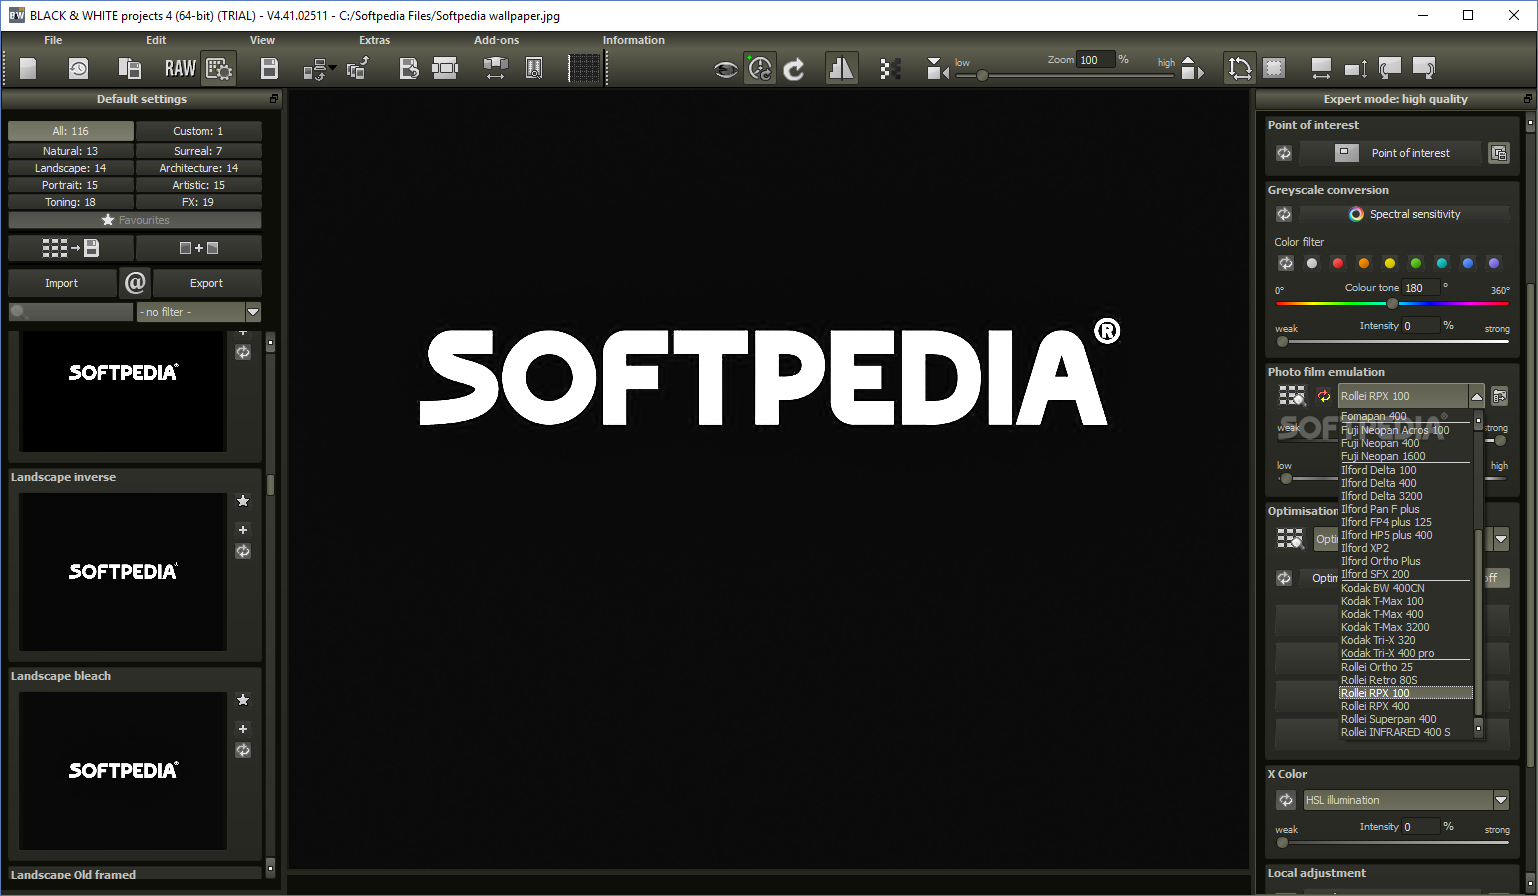Select the dashed selection rectangle icon

point(1273,68)
